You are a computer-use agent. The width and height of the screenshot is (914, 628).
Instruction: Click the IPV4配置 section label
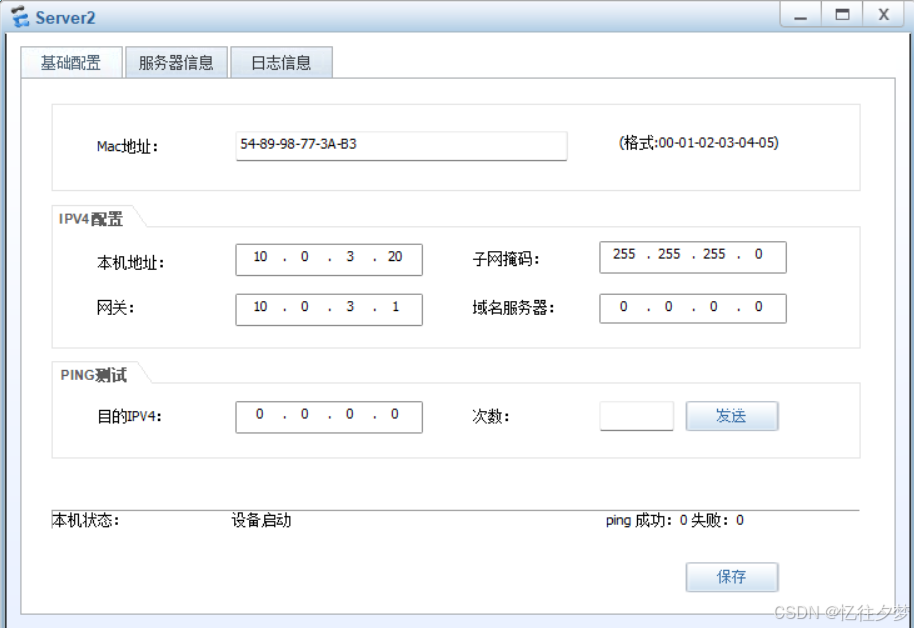pos(91,219)
